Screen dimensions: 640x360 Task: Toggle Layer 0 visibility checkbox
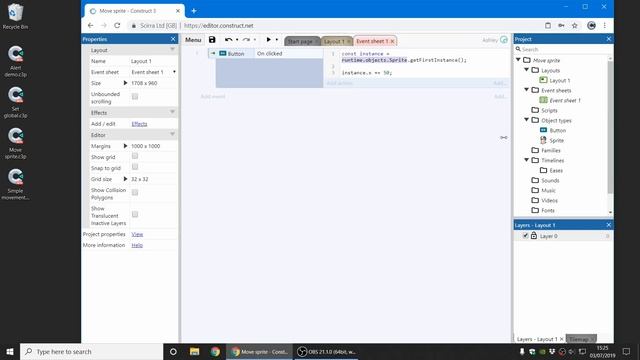525,236
